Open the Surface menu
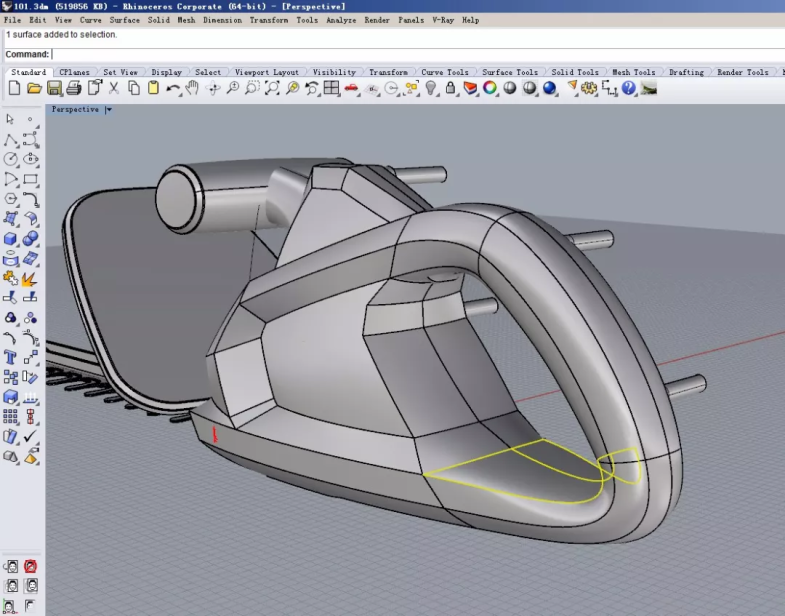 point(124,20)
